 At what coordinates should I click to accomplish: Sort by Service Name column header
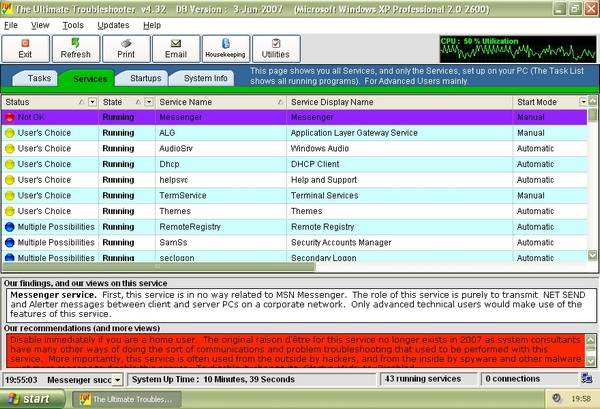pos(221,102)
